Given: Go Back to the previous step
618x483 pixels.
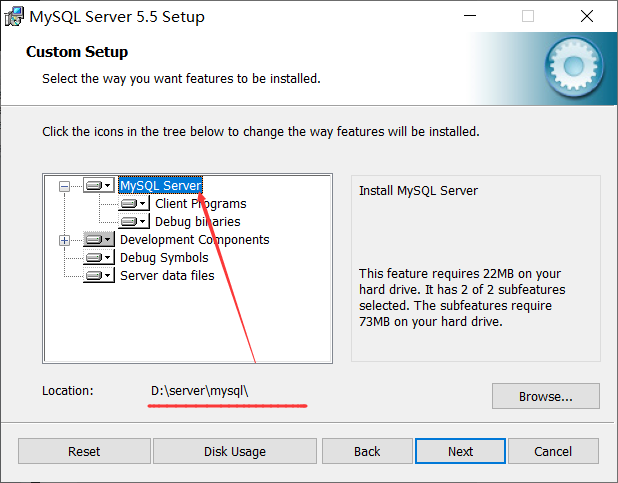Looking at the screenshot, I should pyautogui.click(x=367, y=451).
